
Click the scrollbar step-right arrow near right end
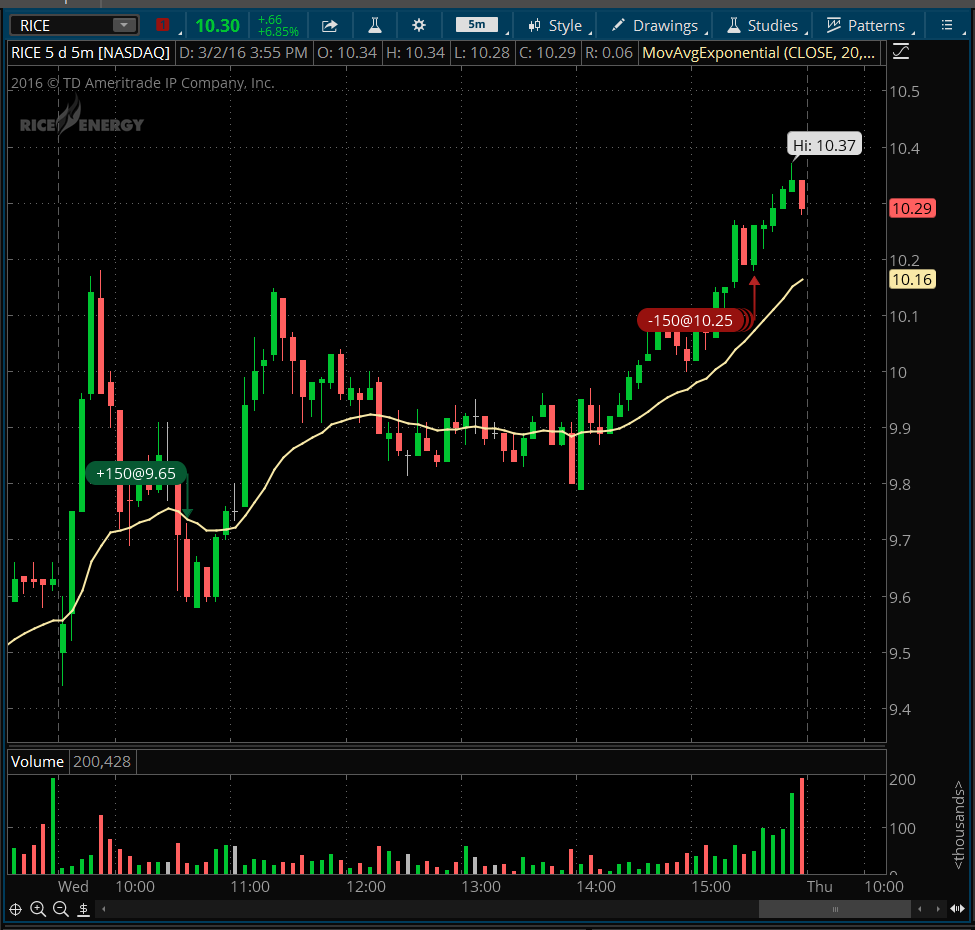(x=938, y=909)
